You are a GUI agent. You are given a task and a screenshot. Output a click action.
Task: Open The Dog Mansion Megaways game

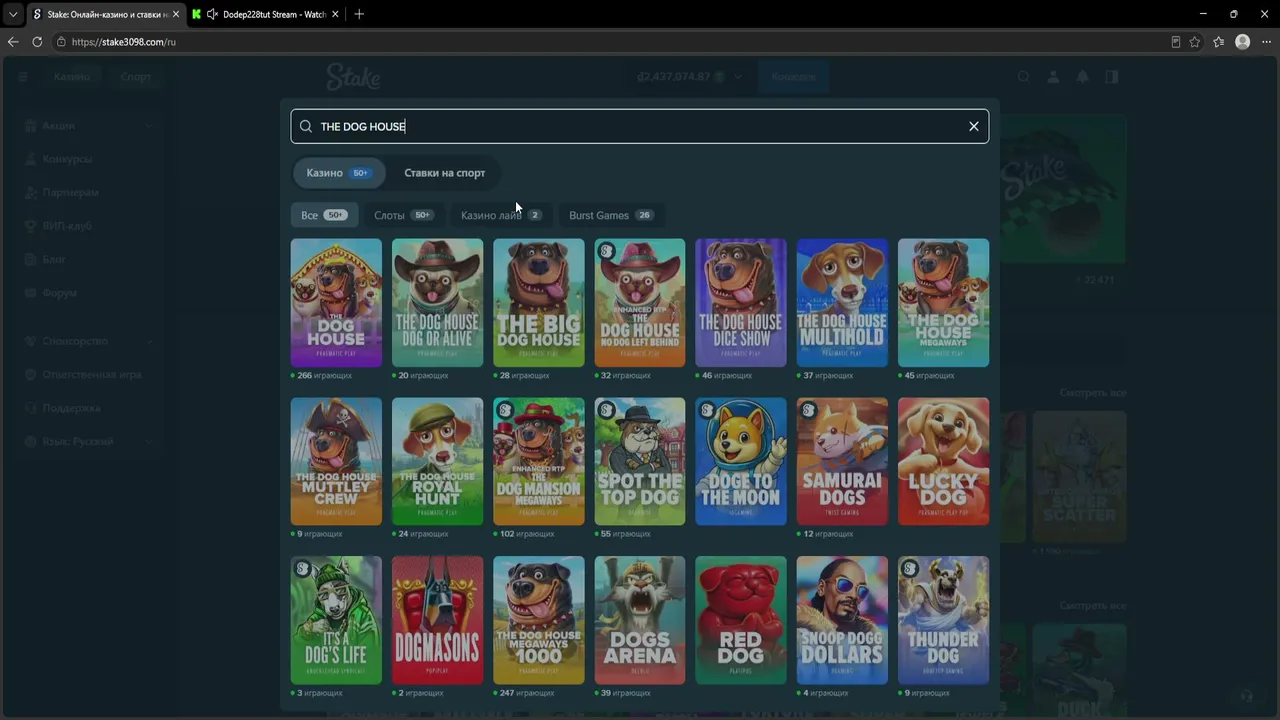538,462
